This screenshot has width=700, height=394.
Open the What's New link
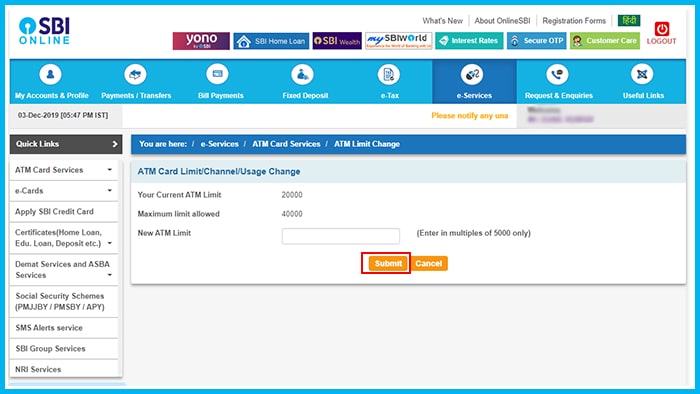[443, 21]
